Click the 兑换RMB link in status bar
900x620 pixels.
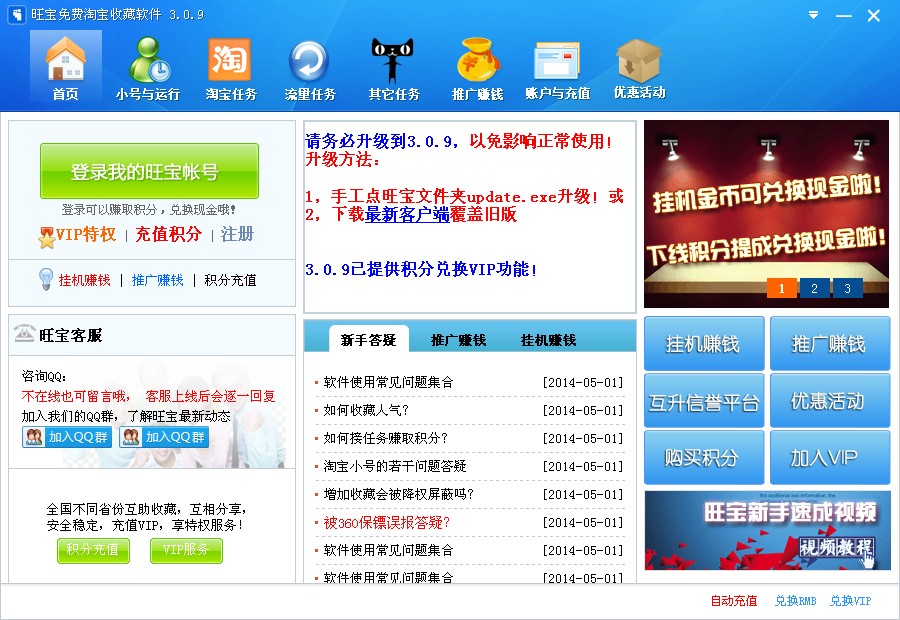tap(795, 601)
